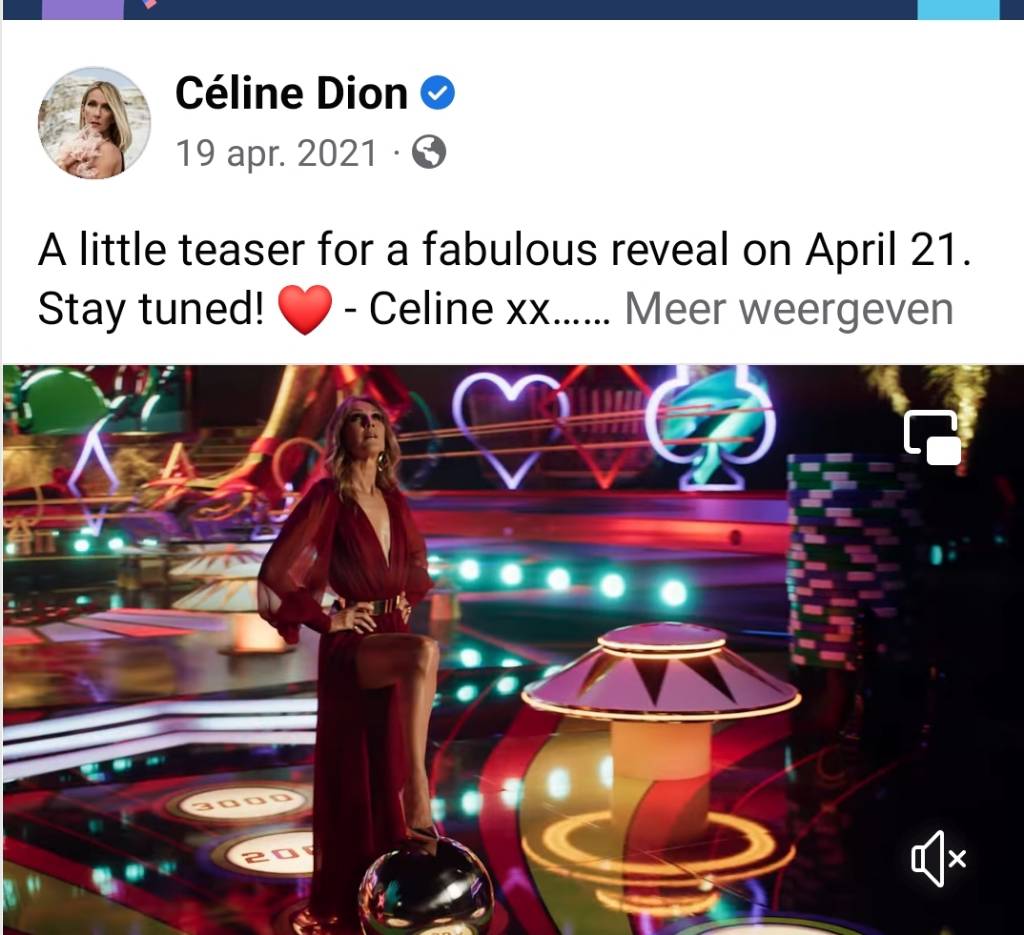Click the purple segment in the top bar
This screenshot has width=1024, height=935.
click(82, 9)
